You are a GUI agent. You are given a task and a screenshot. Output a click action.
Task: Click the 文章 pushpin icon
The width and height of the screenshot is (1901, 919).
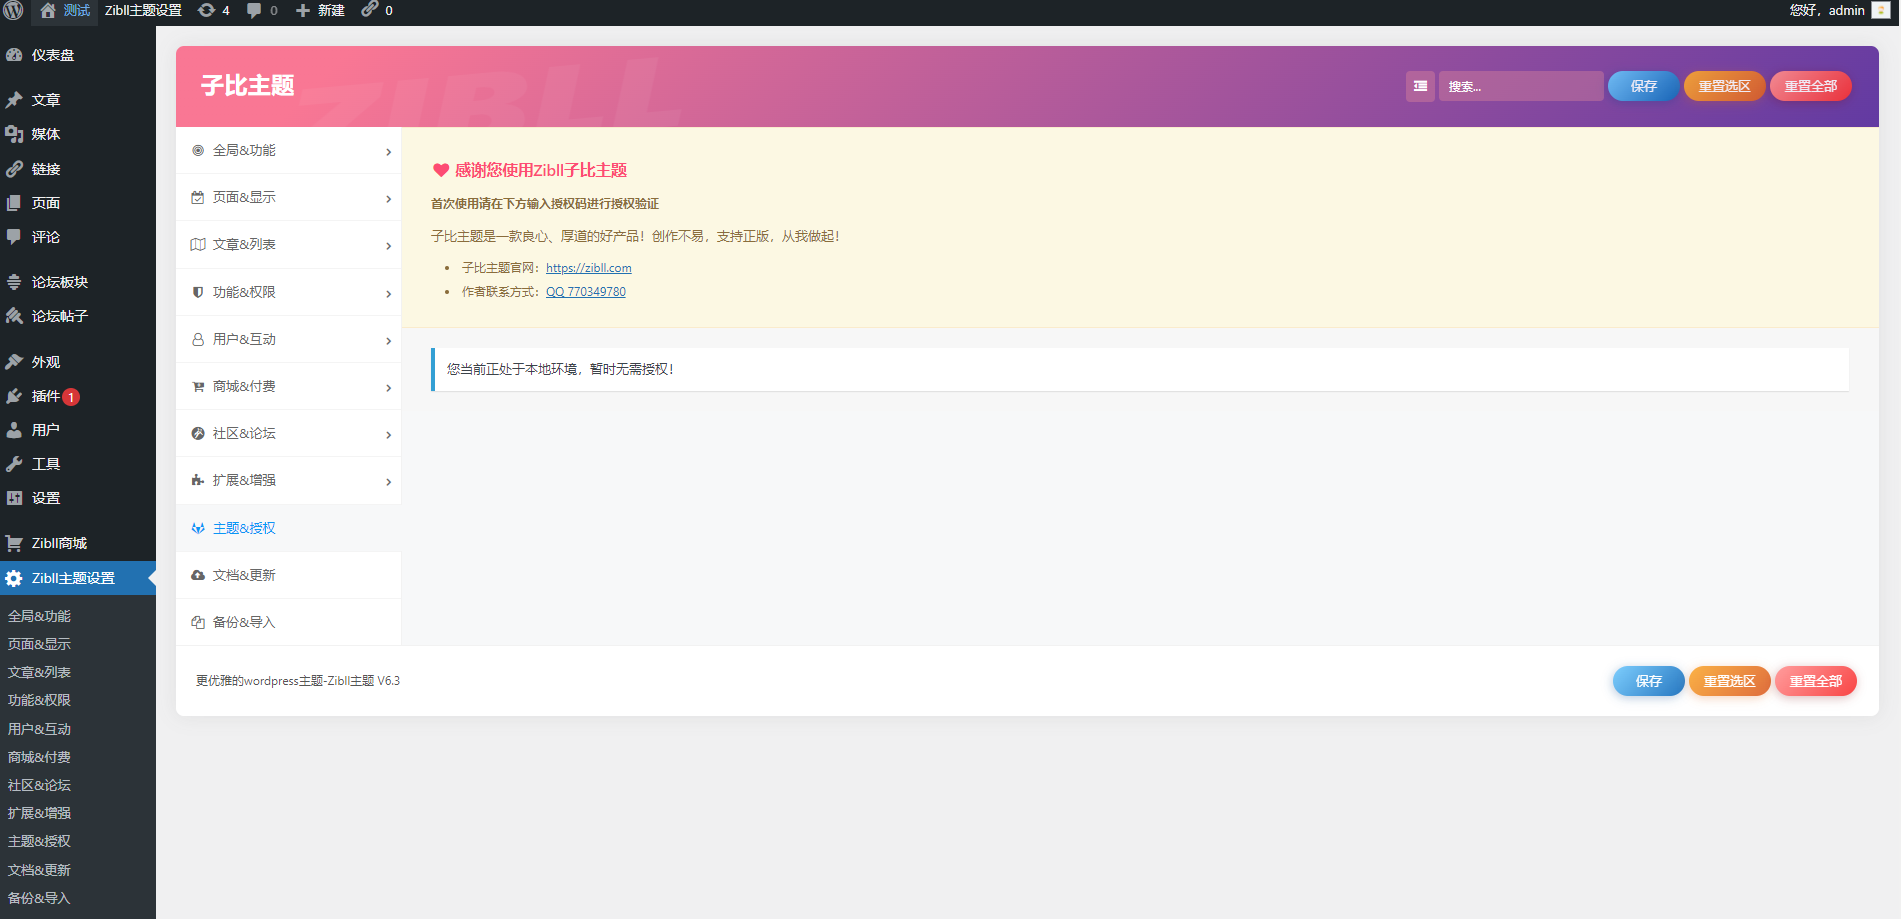[x=14, y=100]
